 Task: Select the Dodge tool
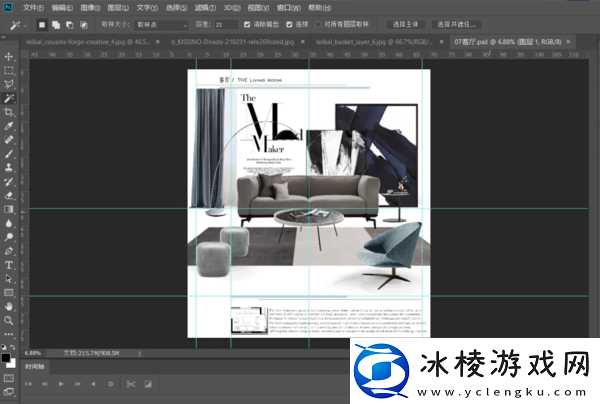(x=8, y=237)
